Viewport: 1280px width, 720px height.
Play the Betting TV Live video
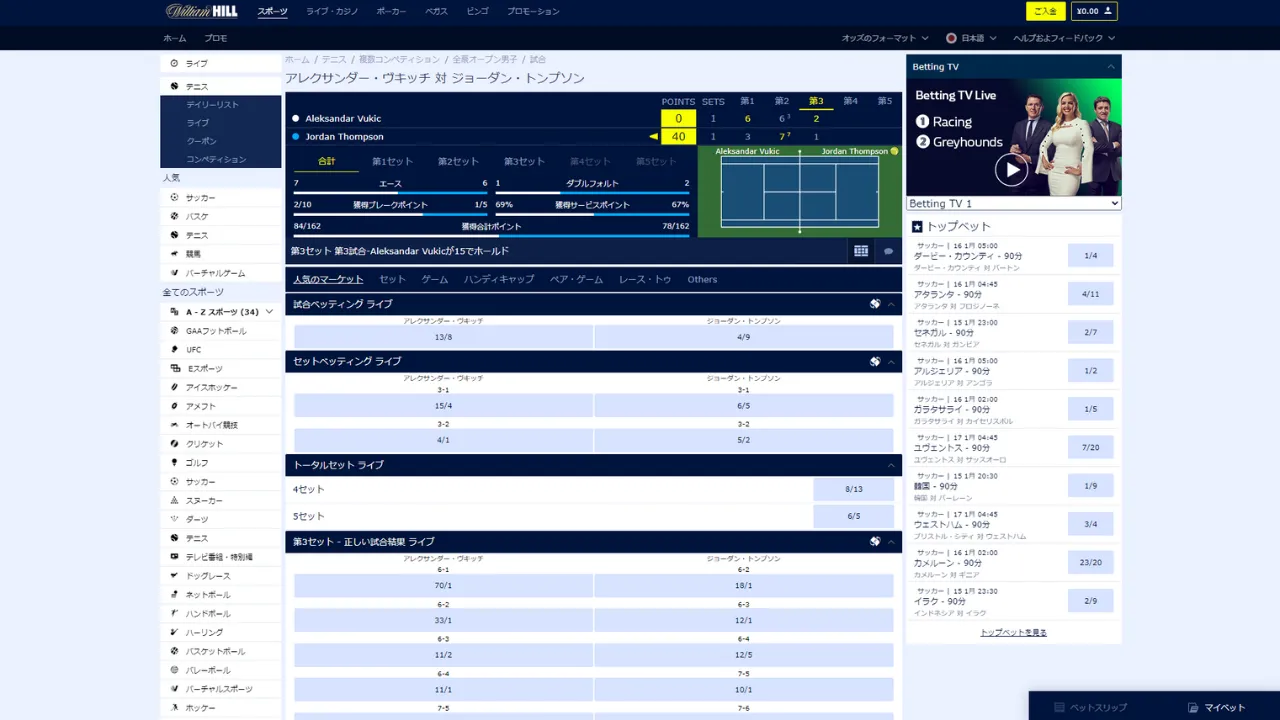pos(1011,170)
